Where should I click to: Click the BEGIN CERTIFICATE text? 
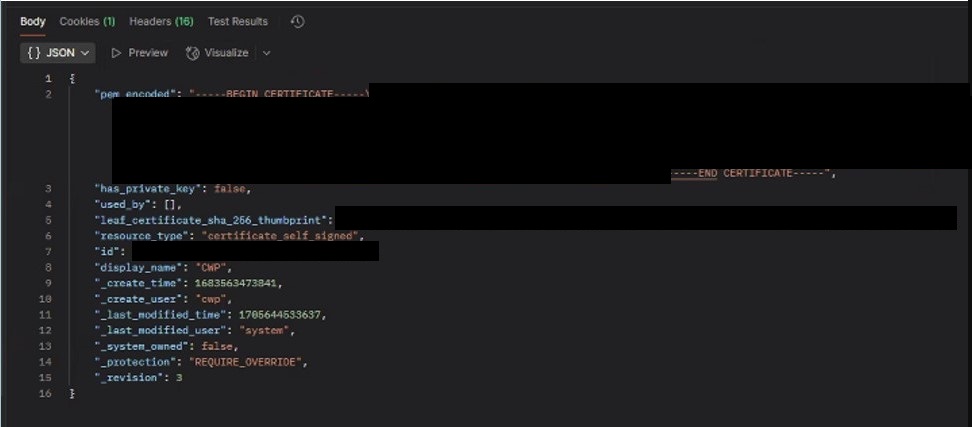click(x=280, y=94)
